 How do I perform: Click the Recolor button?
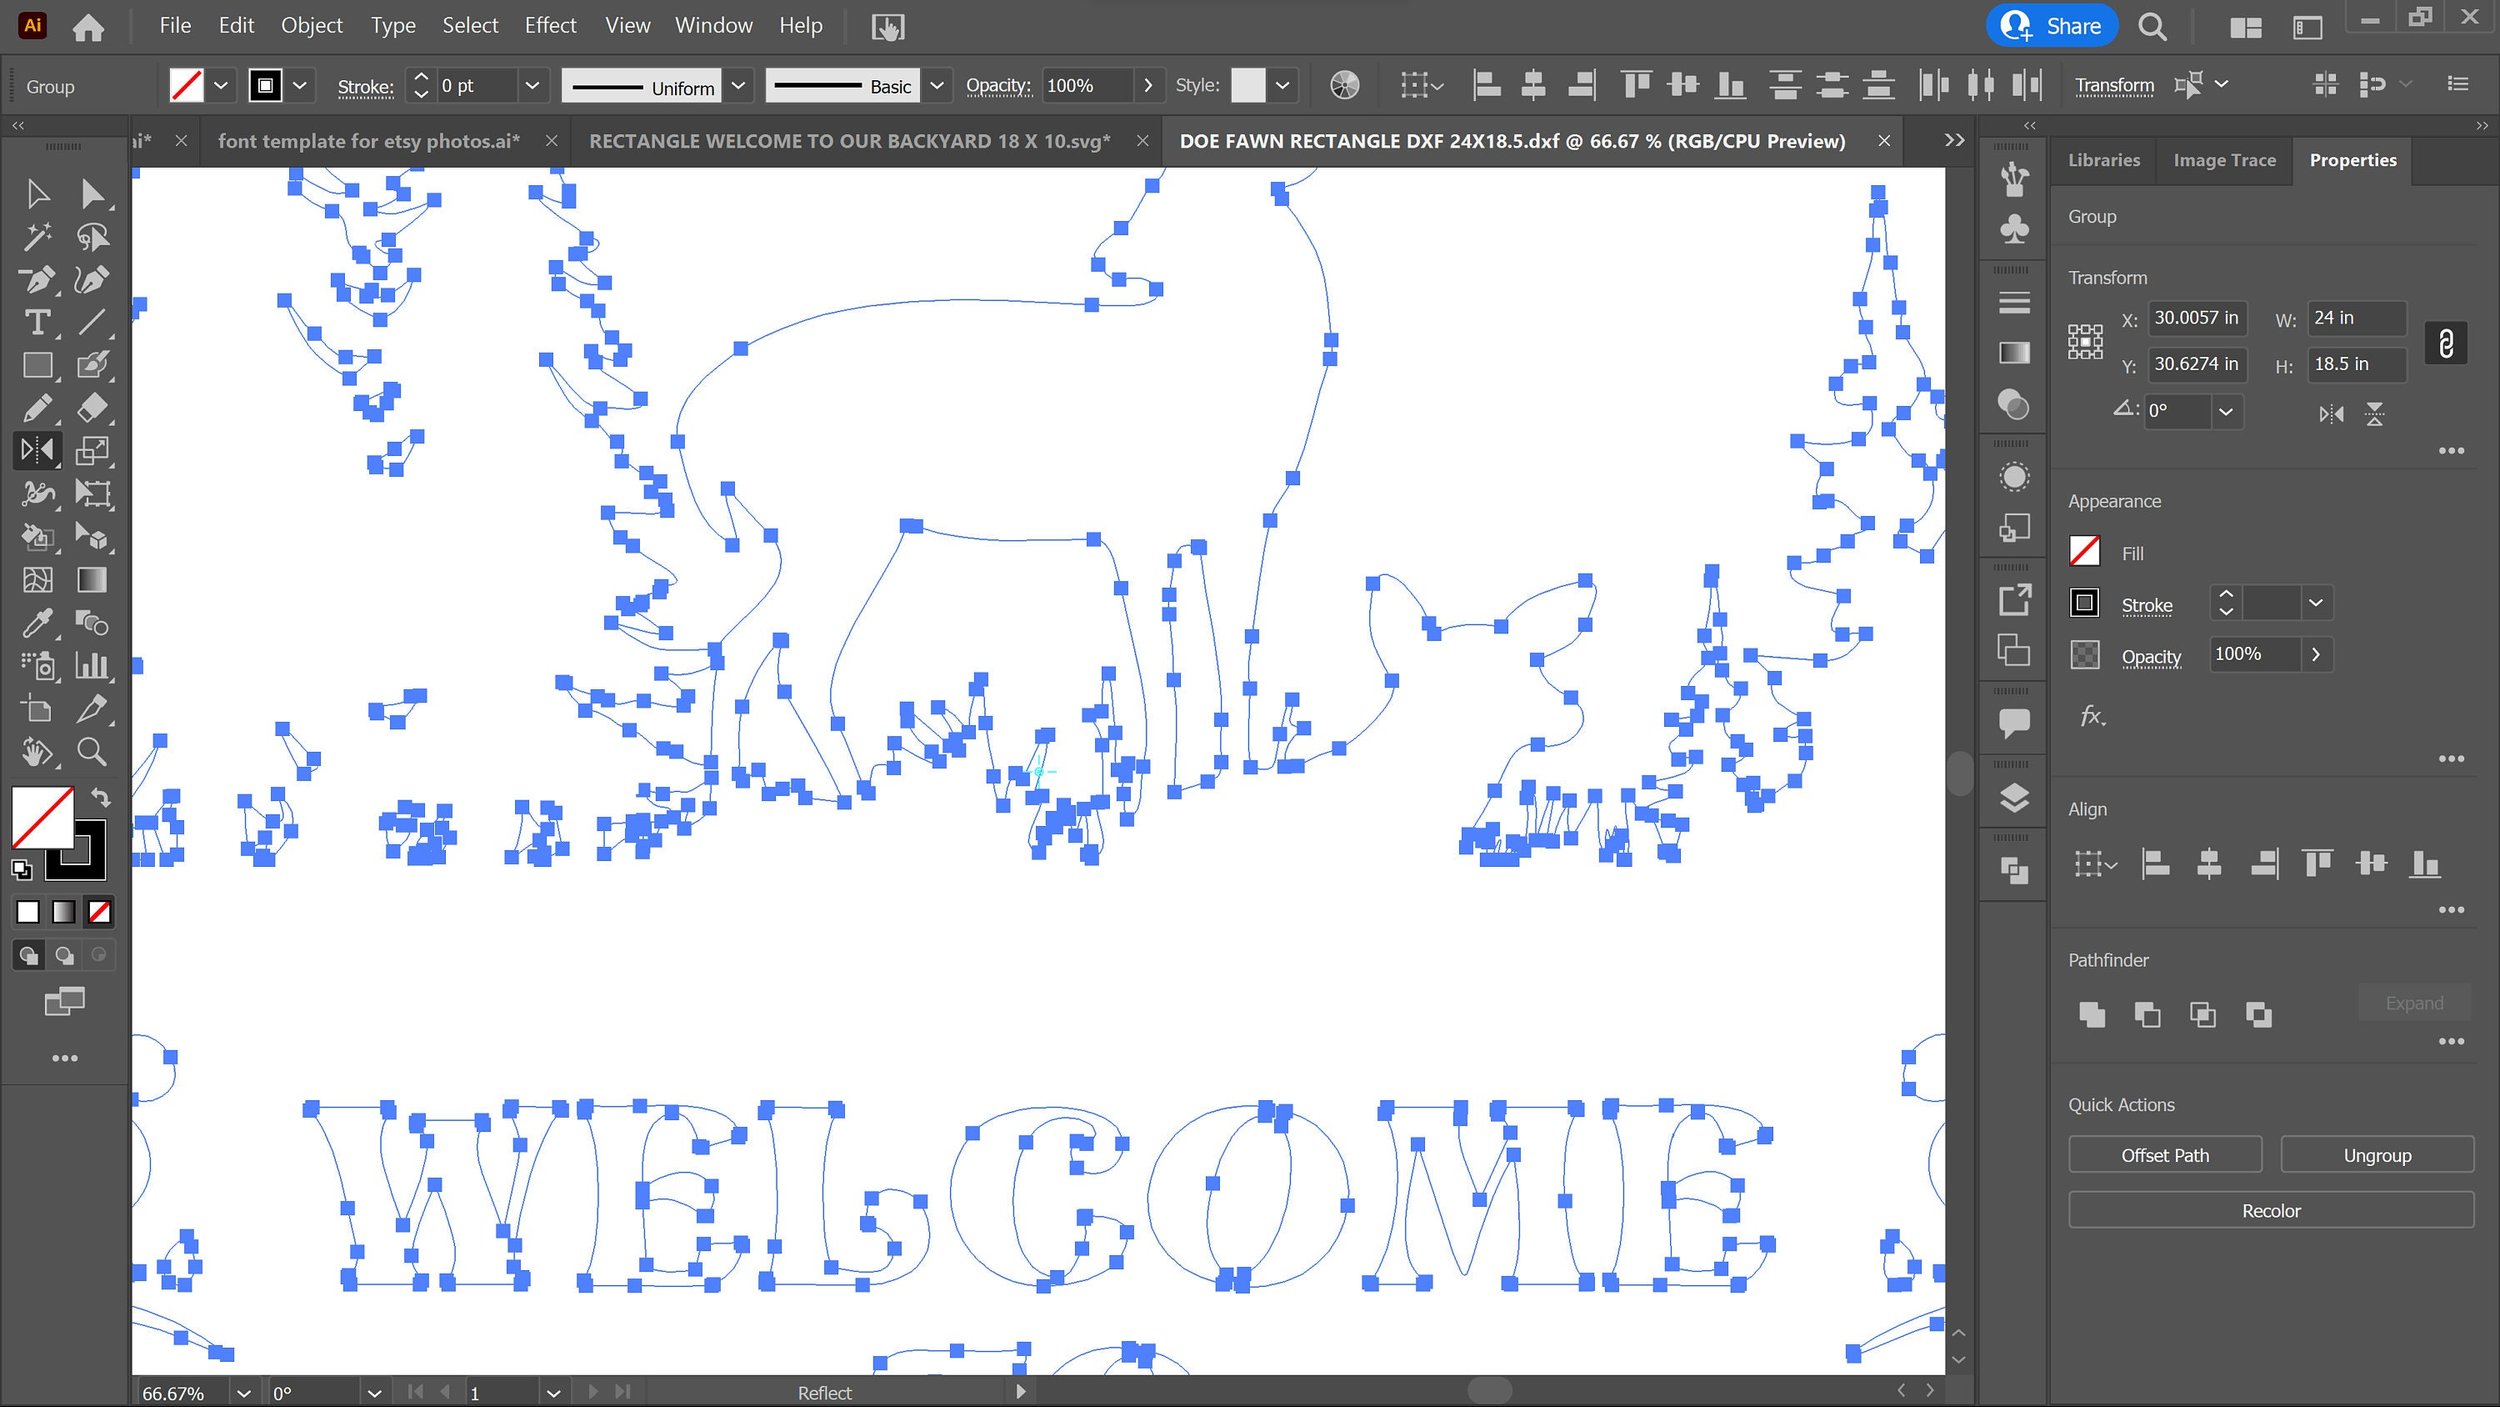2270,1210
